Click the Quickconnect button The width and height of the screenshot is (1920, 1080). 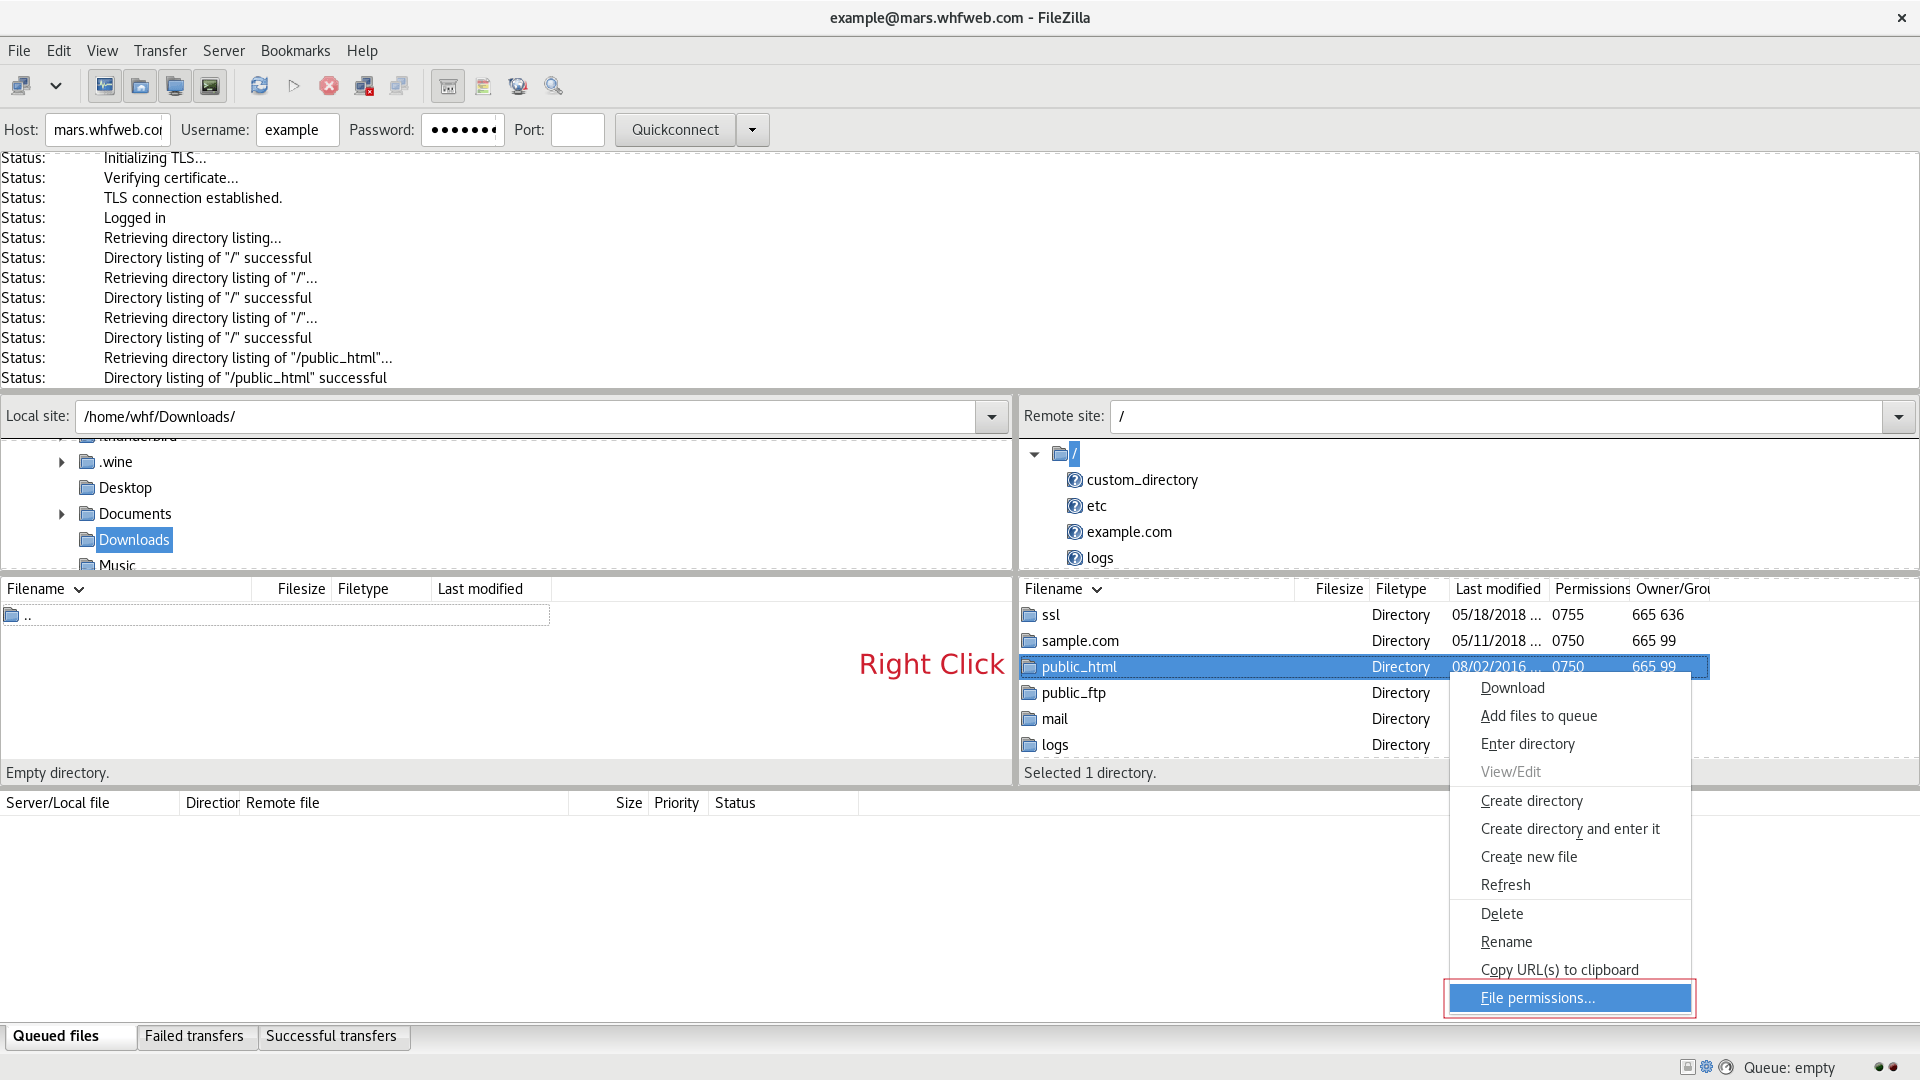[x=674, y=129]
